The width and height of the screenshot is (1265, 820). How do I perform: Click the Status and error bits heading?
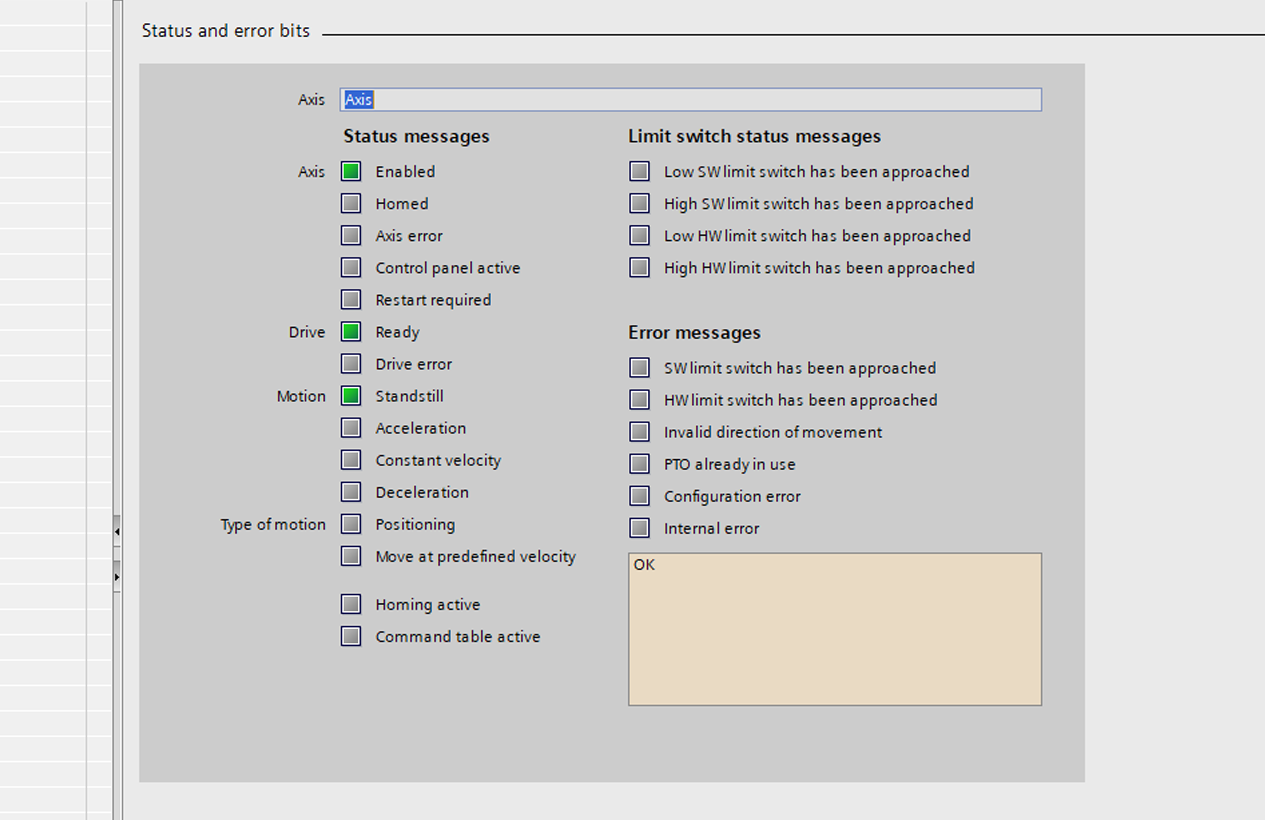[226, 31]
